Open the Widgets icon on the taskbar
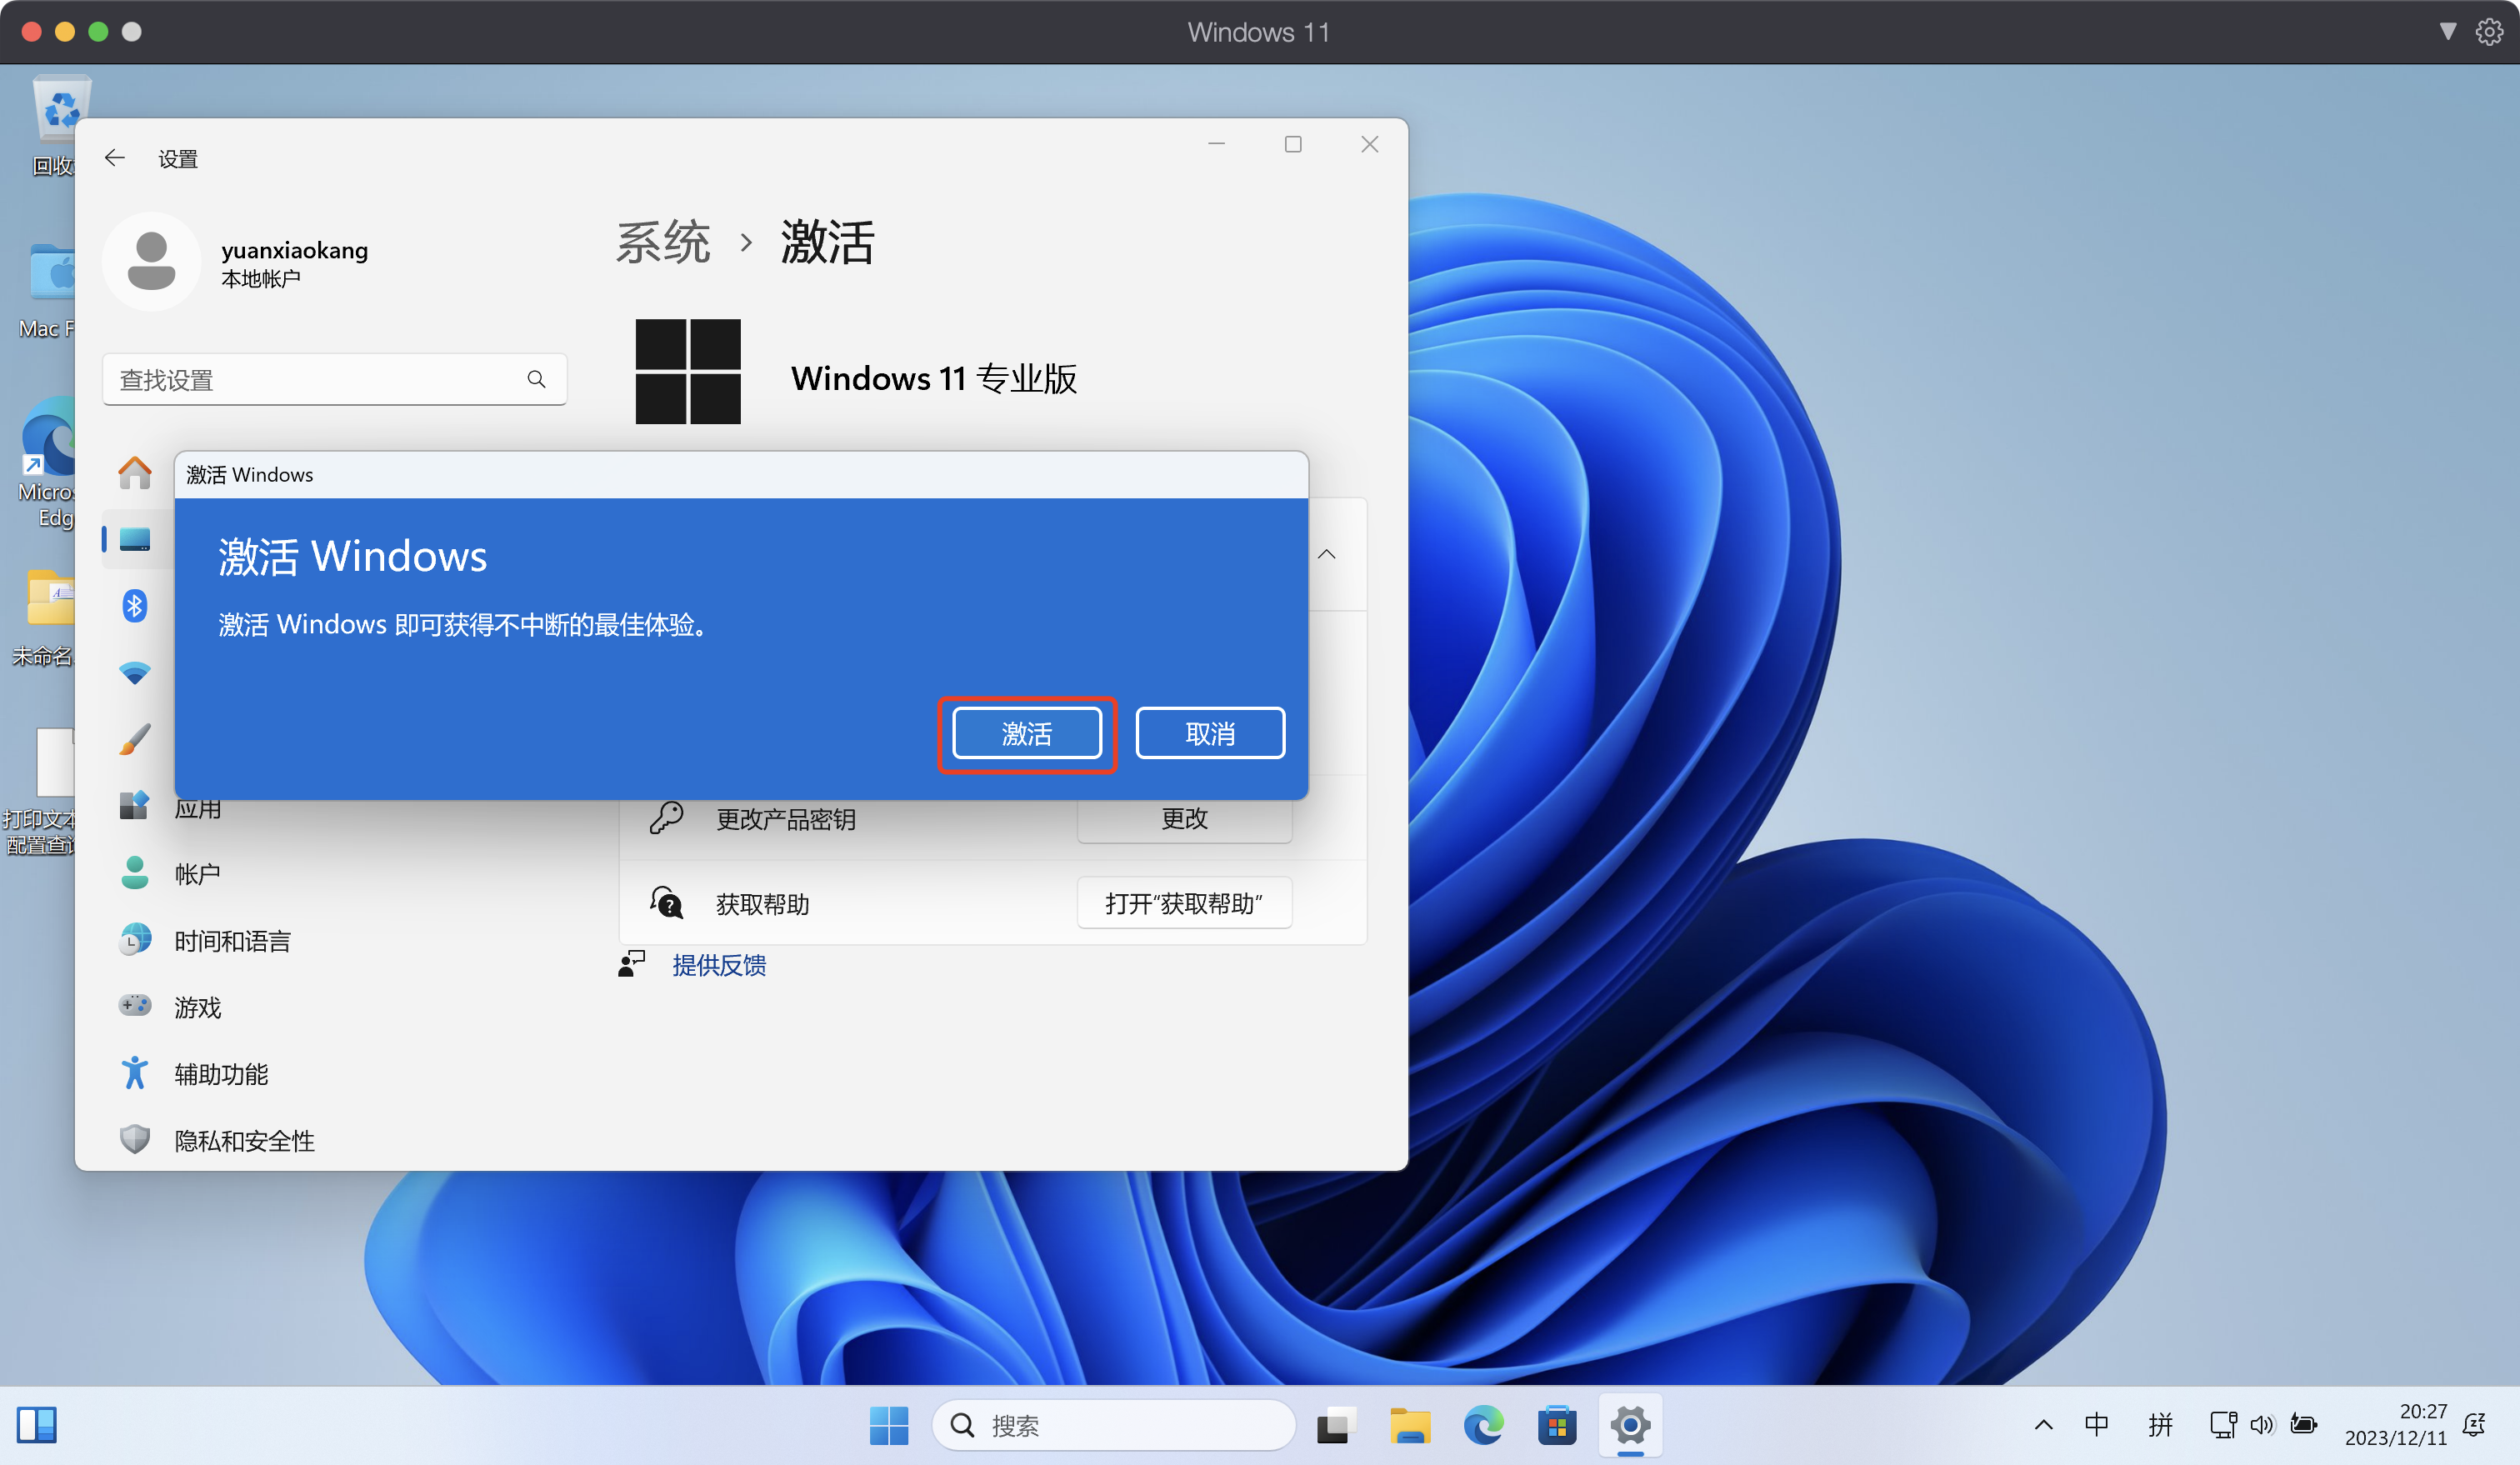The height and width of the screenshot is (1465, 2520). (37, 1425)
